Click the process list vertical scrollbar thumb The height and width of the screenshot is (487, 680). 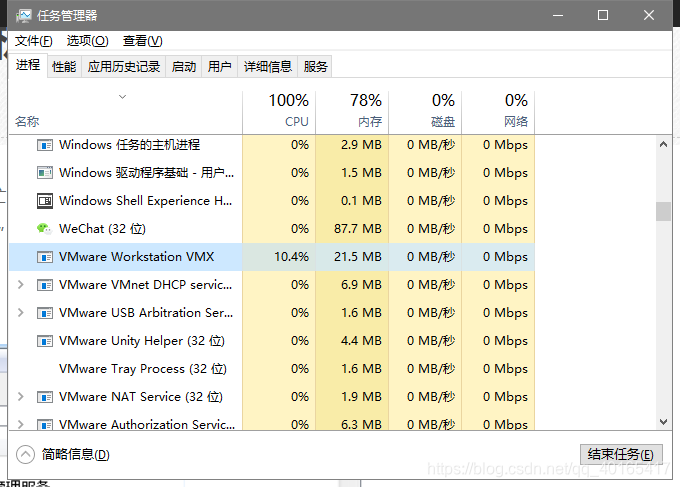tap(663, 211)
